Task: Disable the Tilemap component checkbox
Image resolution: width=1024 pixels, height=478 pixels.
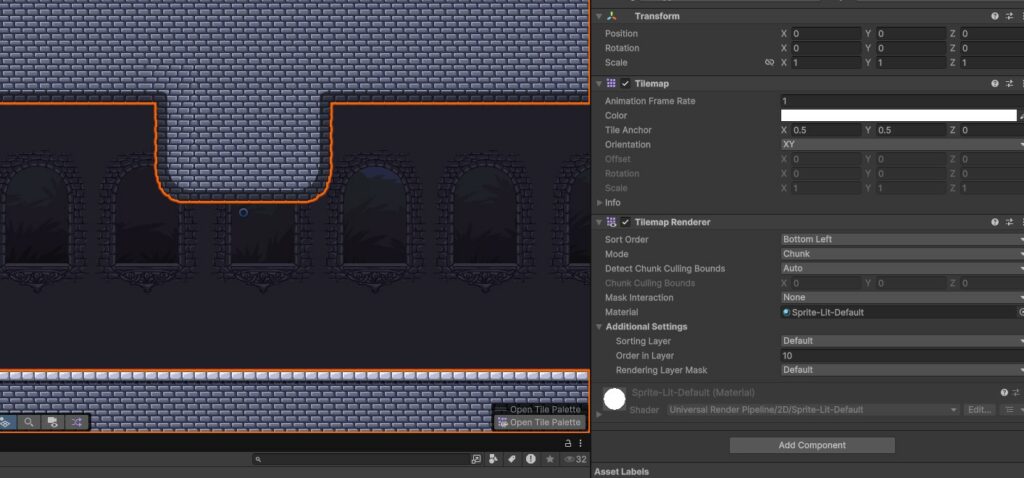Action: pos(626,84)
